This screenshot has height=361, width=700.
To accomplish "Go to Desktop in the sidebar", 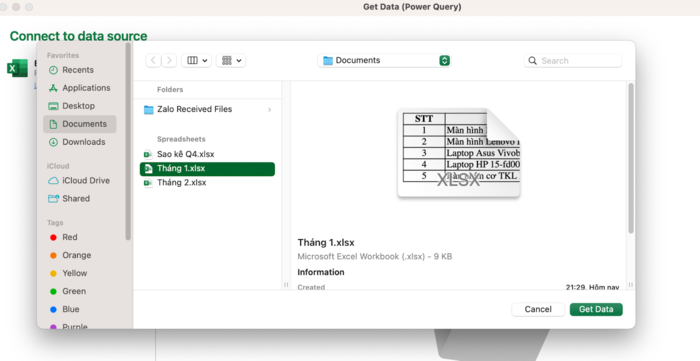I will 79,106.
